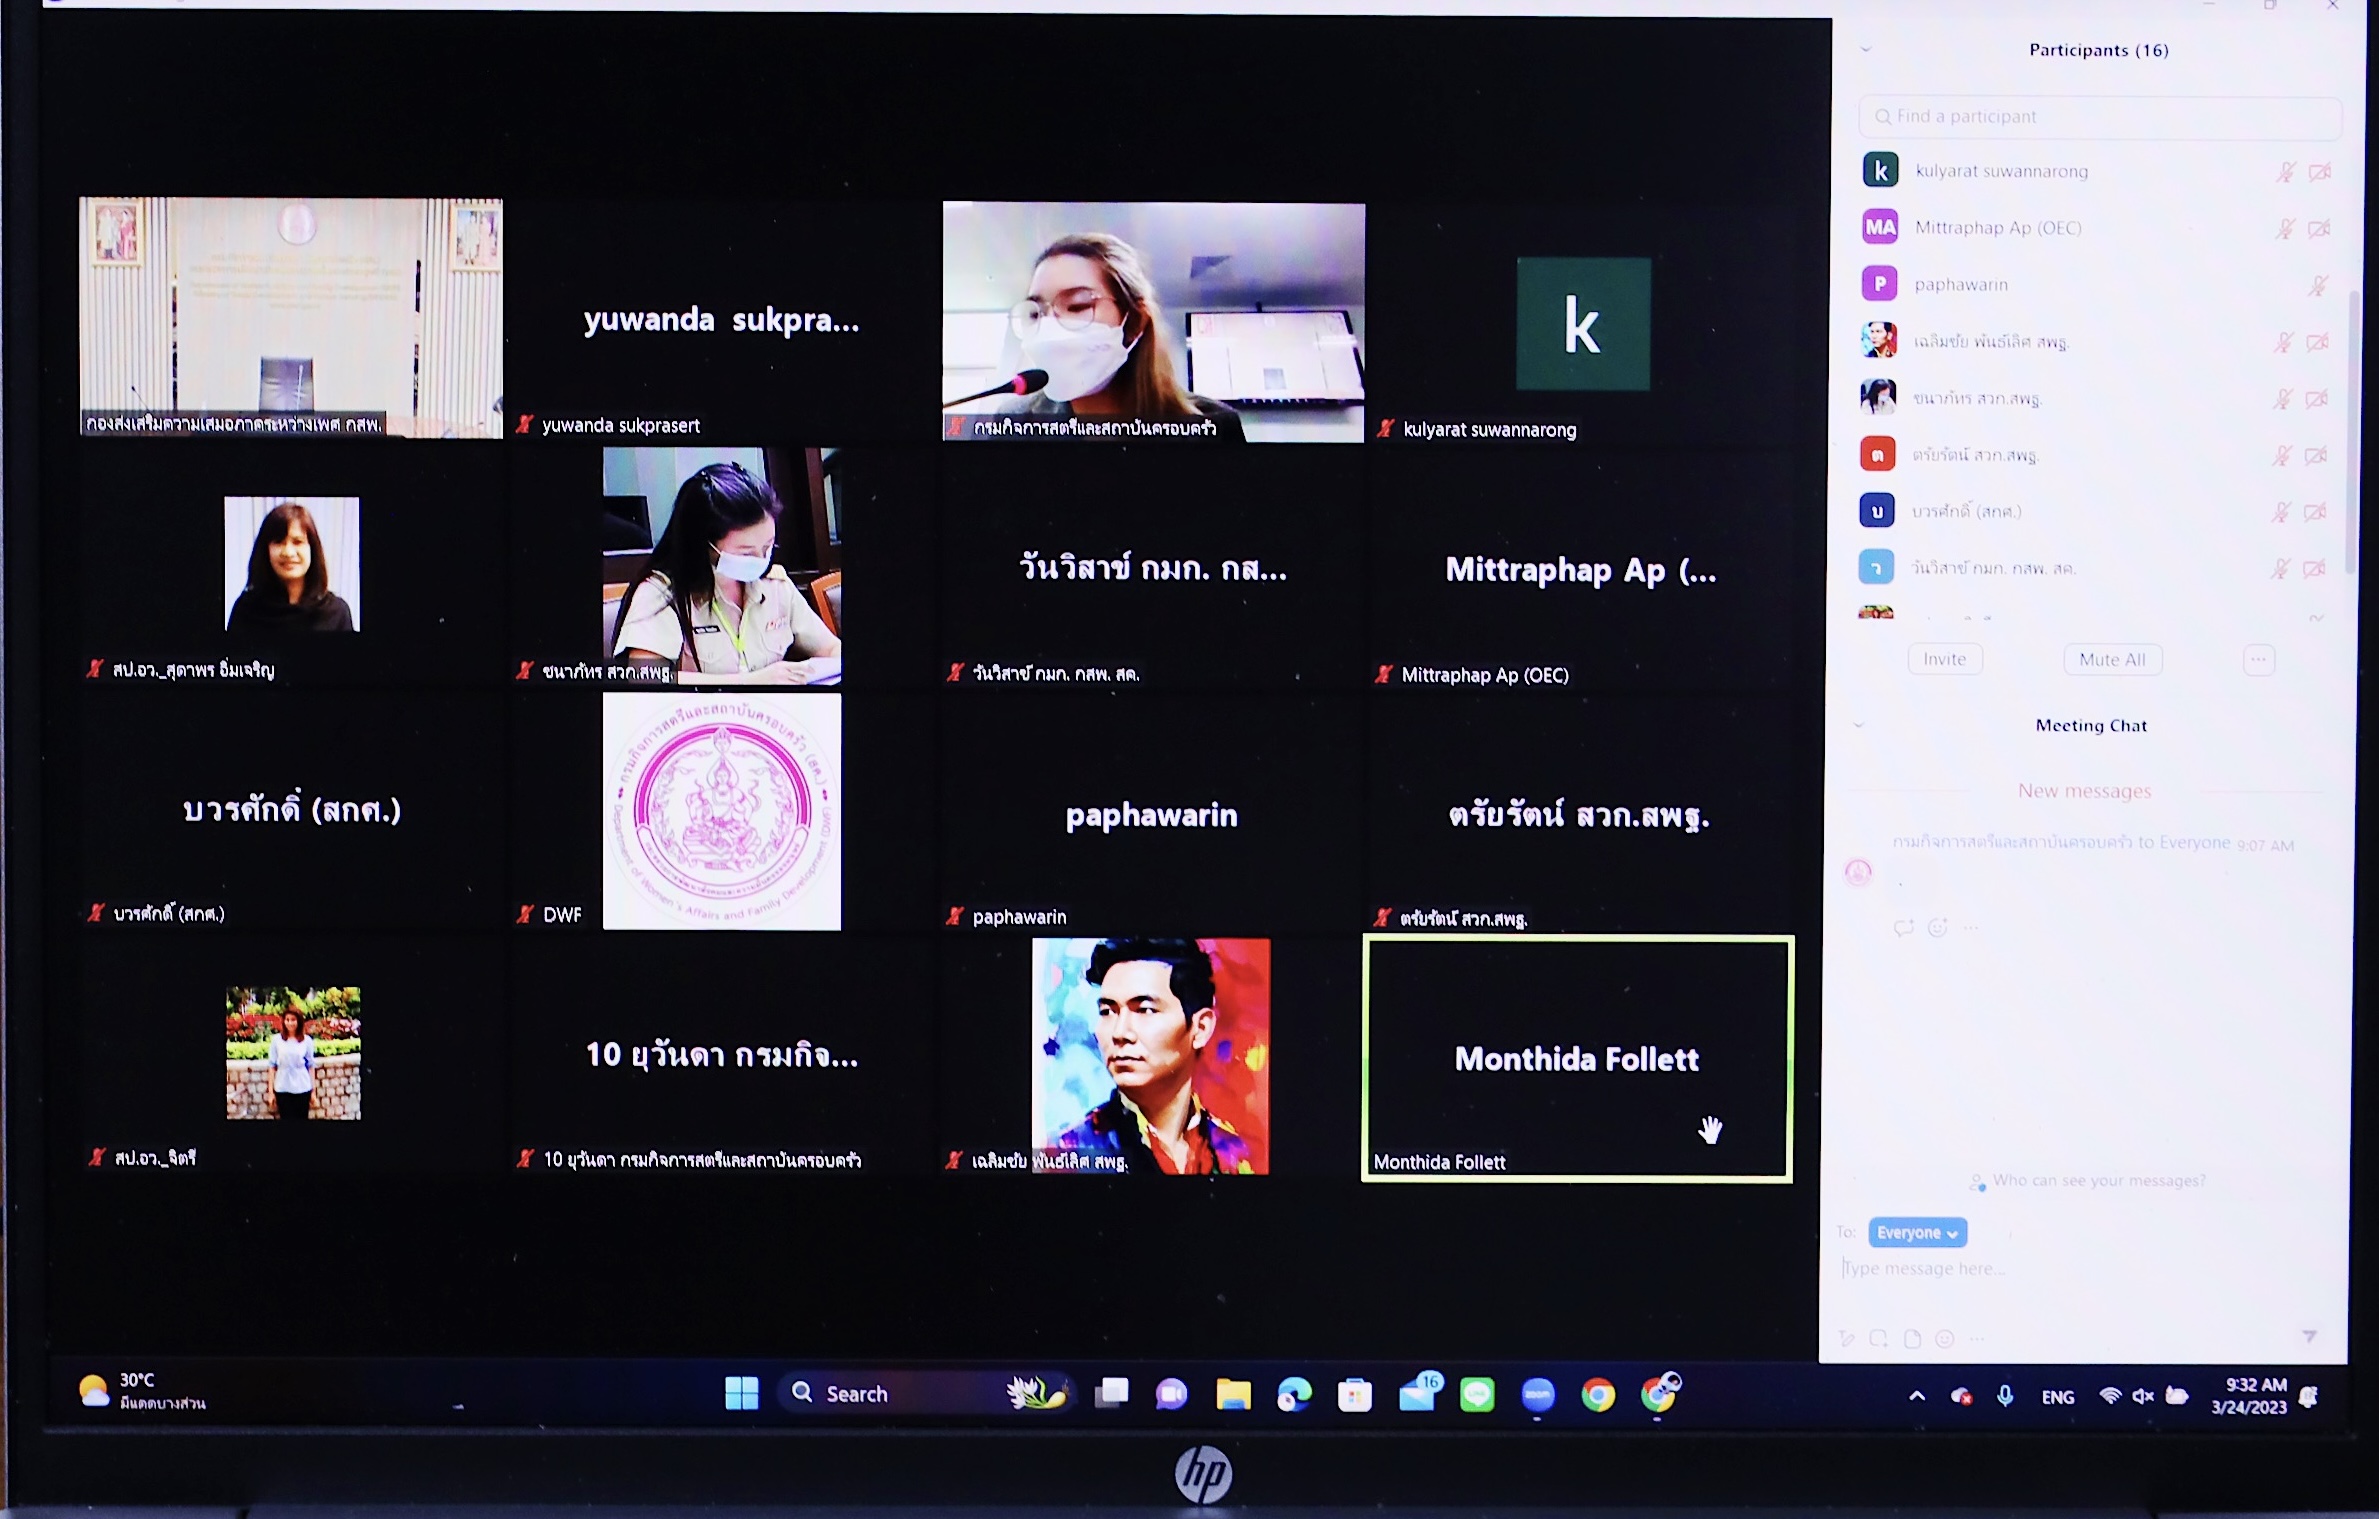Image resolution: width=2379 pixels, height=1519 pixels.
Task: Click ENG language indicator in taskbar
Action: point(2057,1397)
